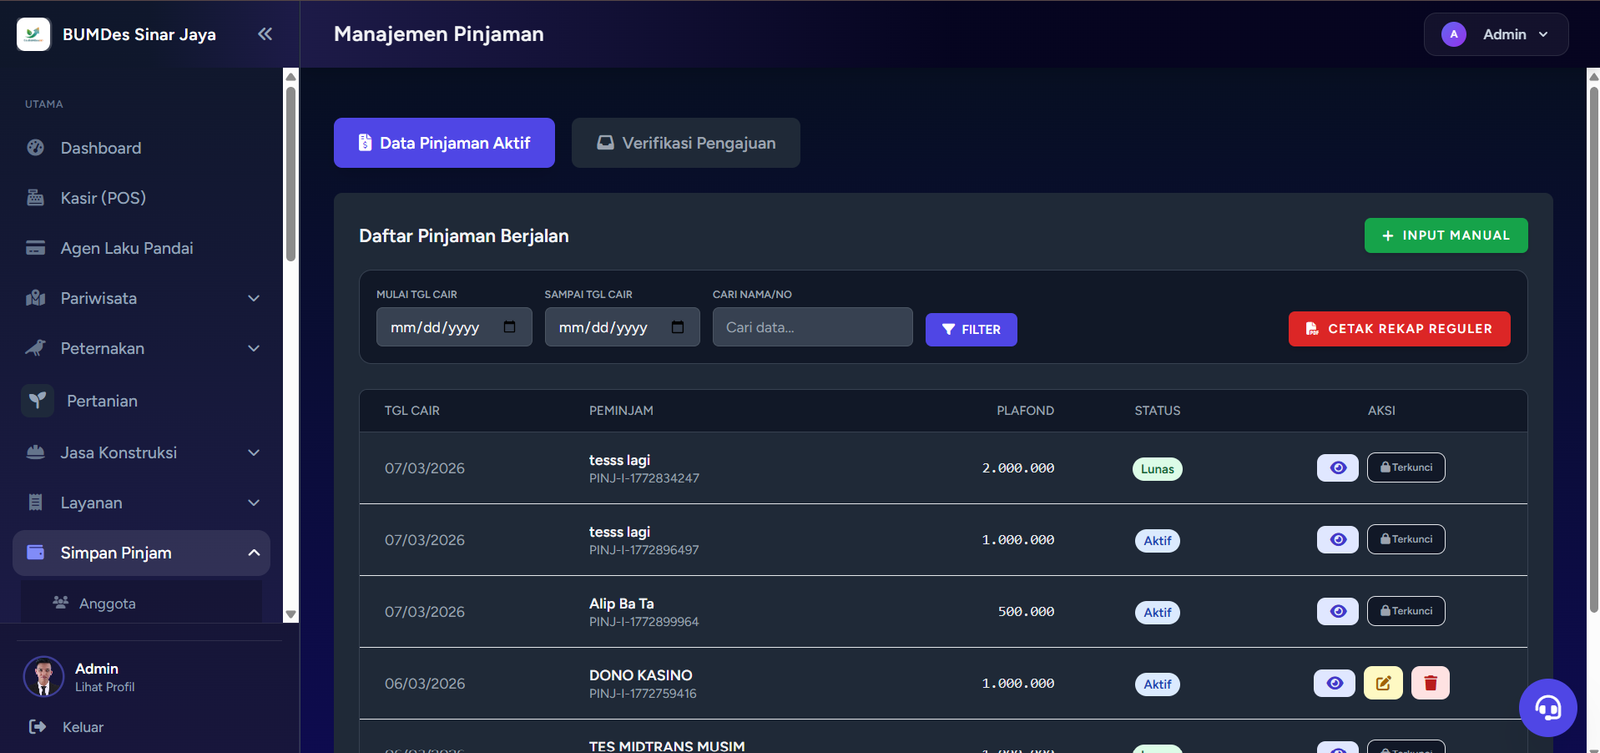Viewport: 1600px width, 753px height.
Task: Focus the Sampai Tgl Cair date field
Action: [x=622, y=327]
